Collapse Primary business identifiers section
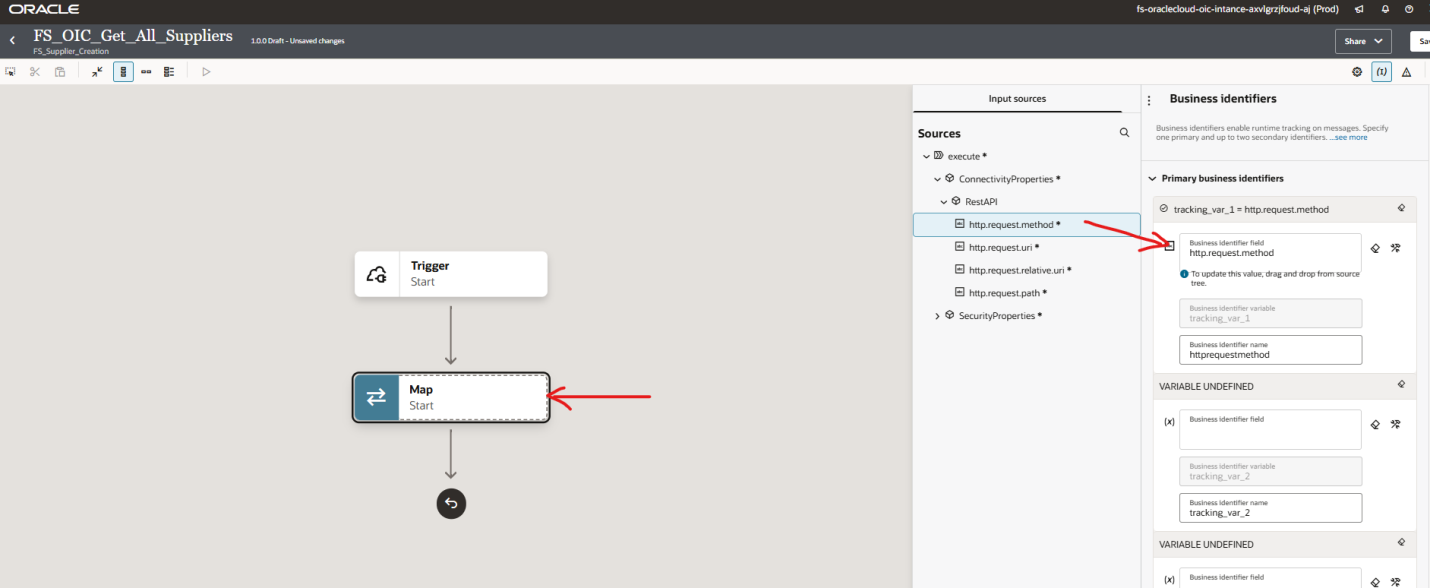The width and height of the screenshot is (1430, 588). pyautogui.click(x=1152, y=178)
